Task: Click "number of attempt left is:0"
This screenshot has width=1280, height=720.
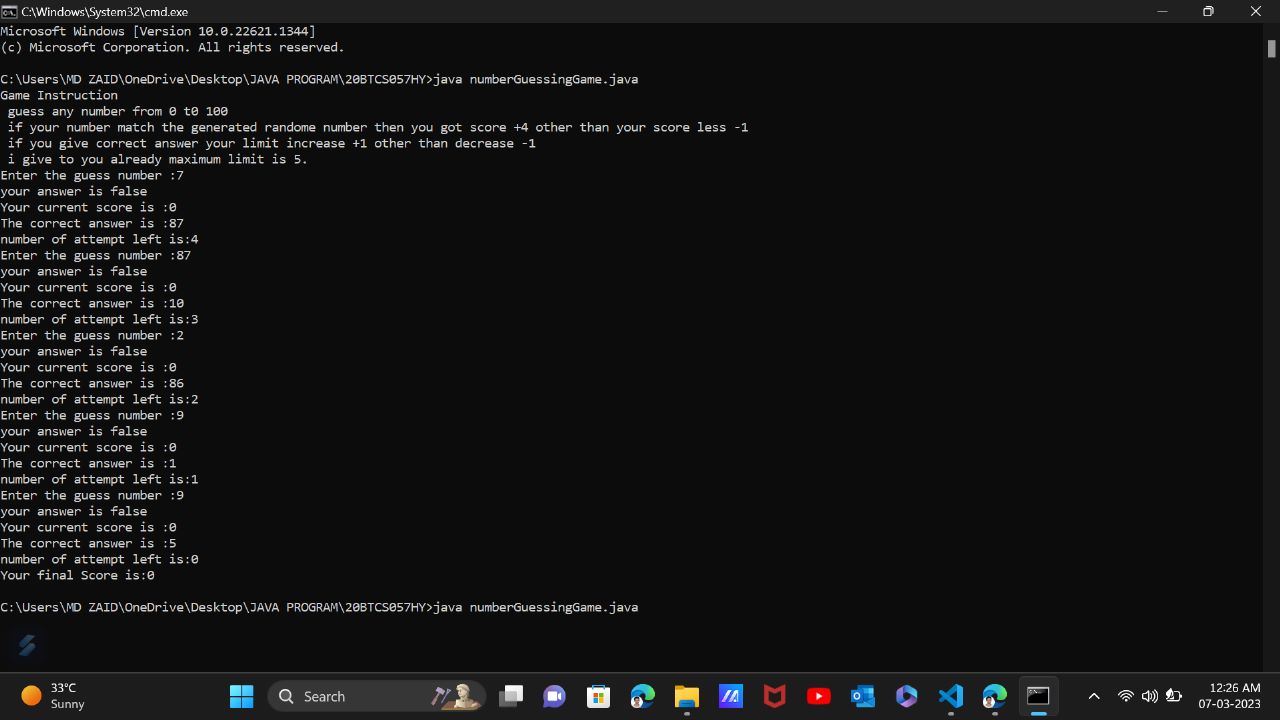Action: click(99, 559)
